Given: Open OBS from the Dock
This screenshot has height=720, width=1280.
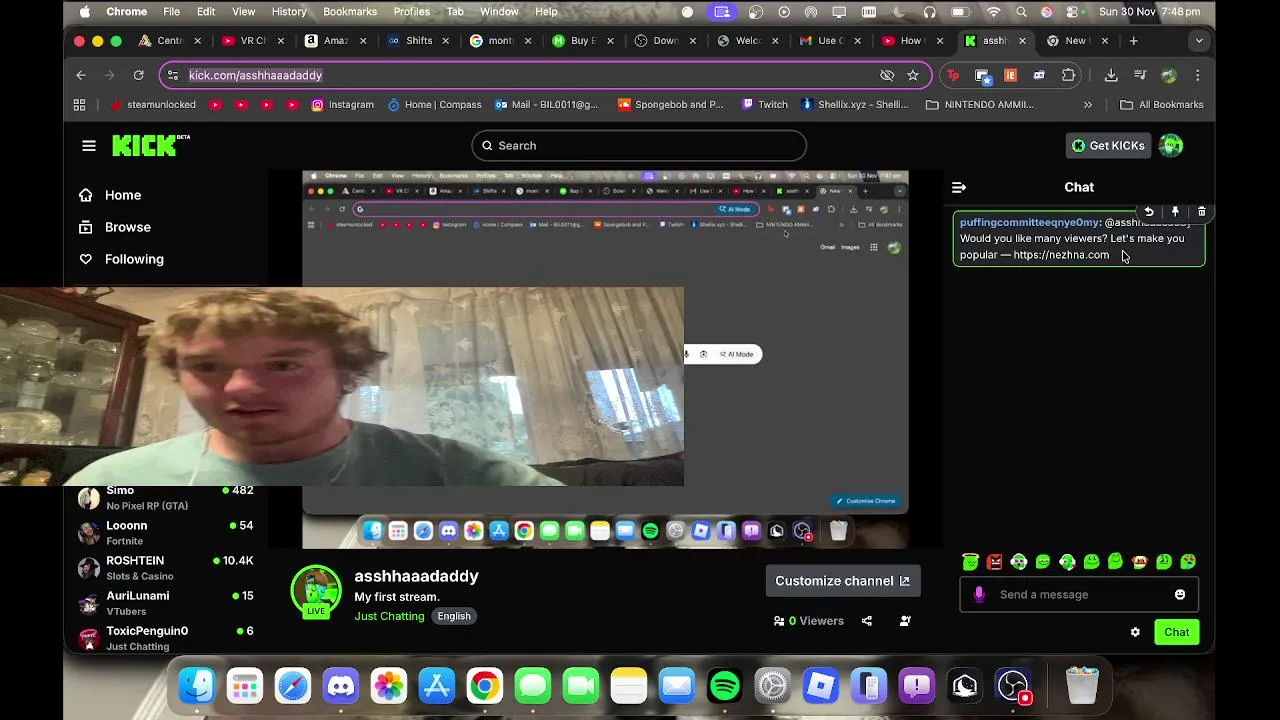Looking at the screenshot, I should tap(1013, 686).
